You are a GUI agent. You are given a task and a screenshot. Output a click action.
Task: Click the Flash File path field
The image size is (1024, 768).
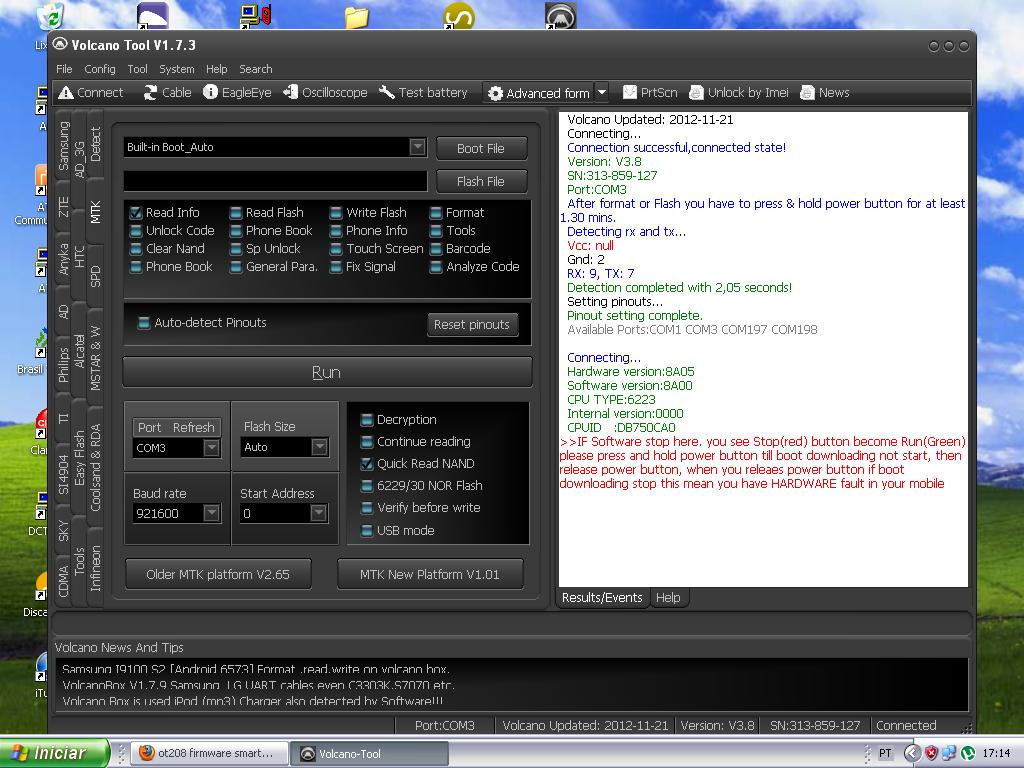276,181
